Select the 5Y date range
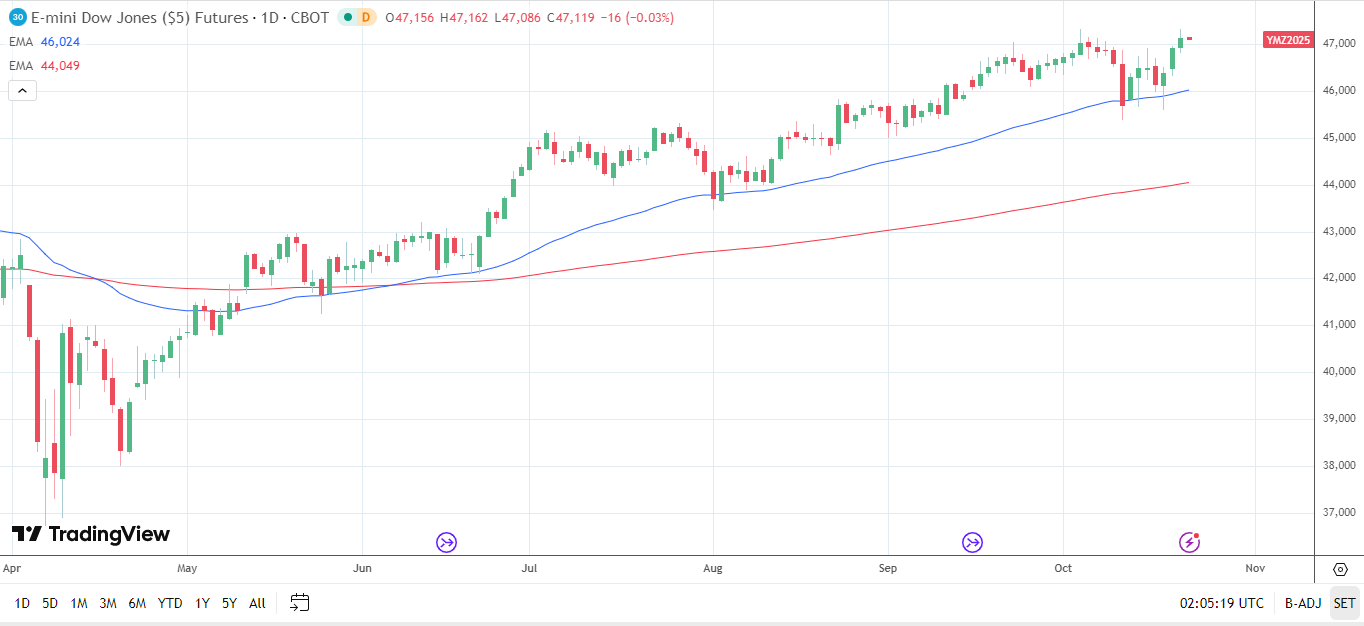The width and height of the screenshot is (1364, 626). pyautogui.click(x=230, y=603)
